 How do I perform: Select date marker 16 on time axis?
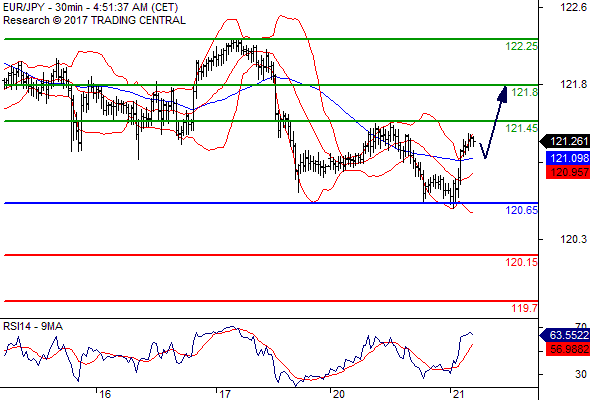pos(105,394)
